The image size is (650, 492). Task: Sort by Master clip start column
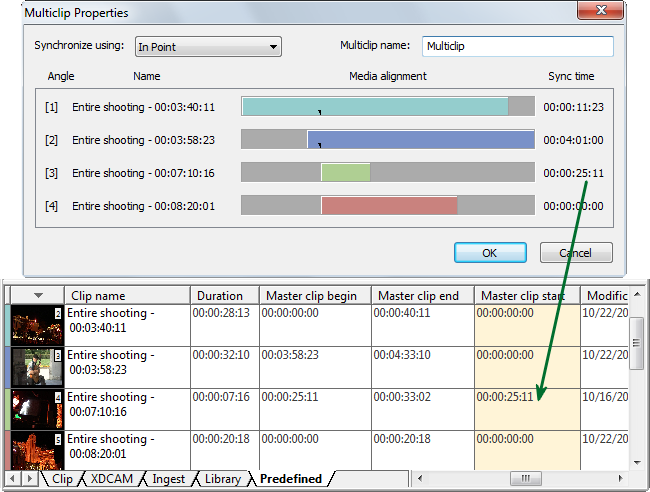coord(527,296)
